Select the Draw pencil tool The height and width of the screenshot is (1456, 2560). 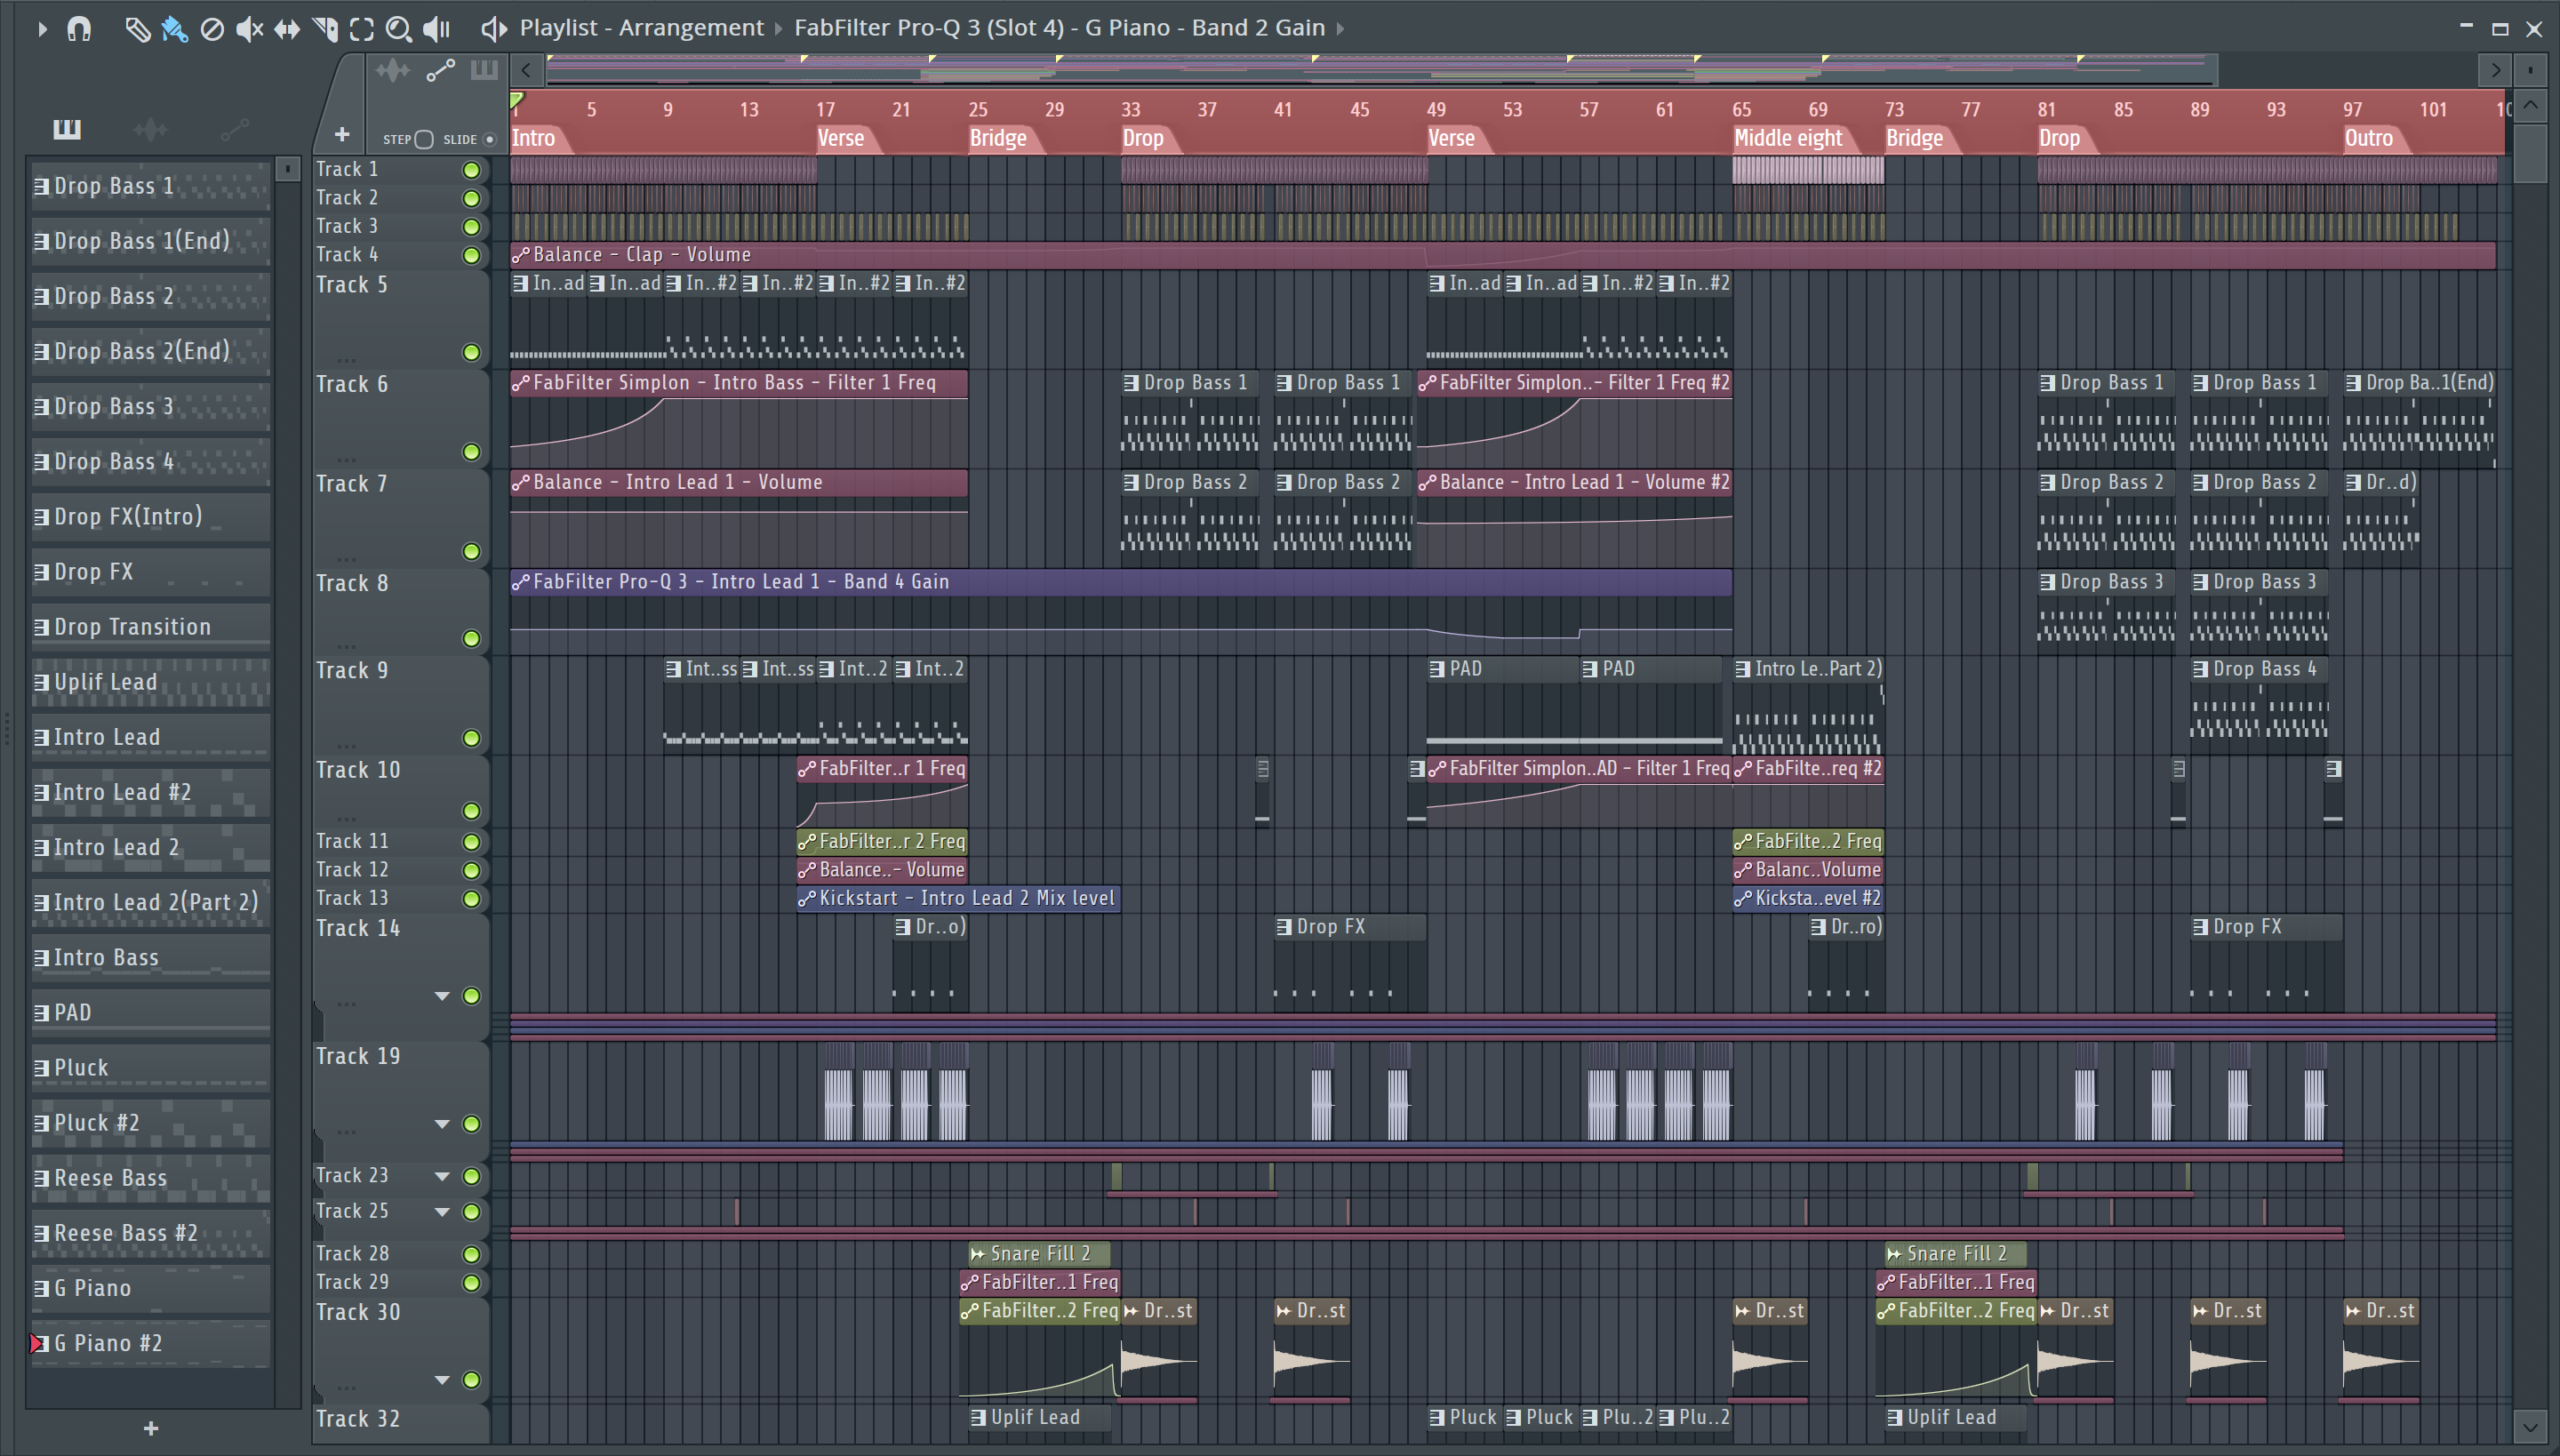click(137, 29)
